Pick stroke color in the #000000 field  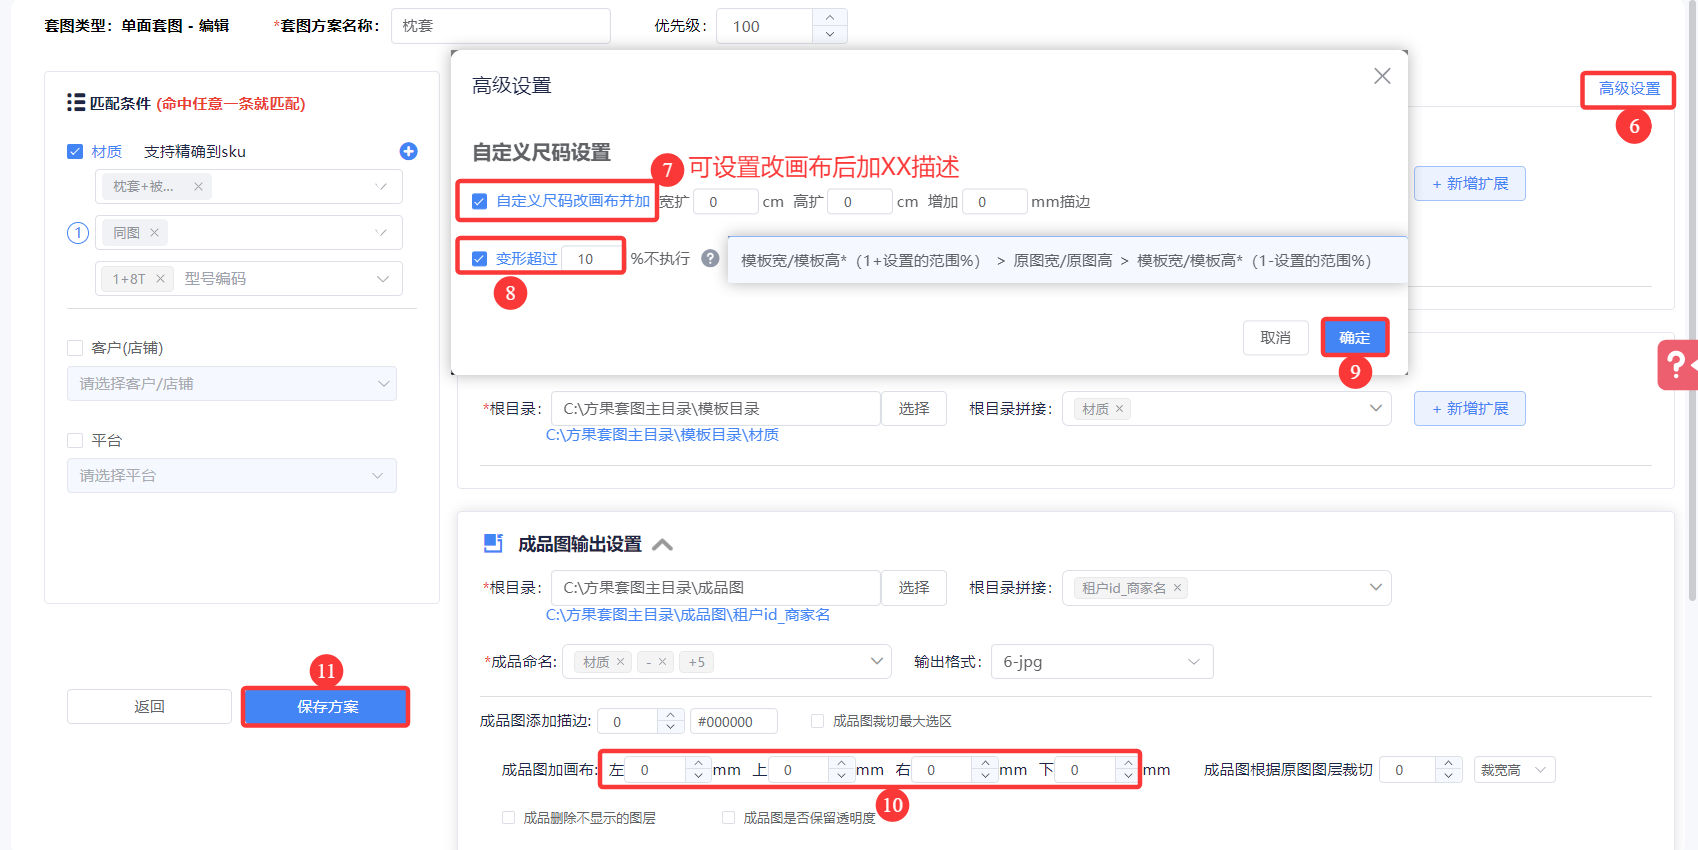point(734,722)
